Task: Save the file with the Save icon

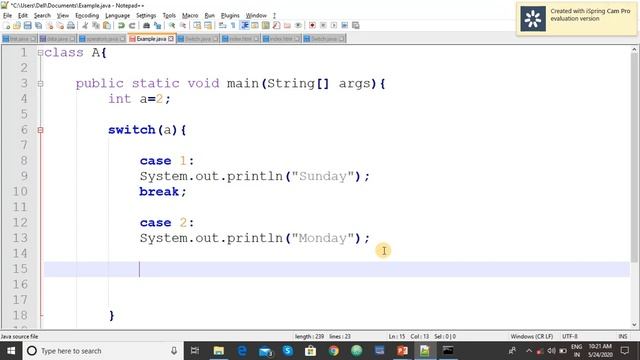Action: [27, 25]
